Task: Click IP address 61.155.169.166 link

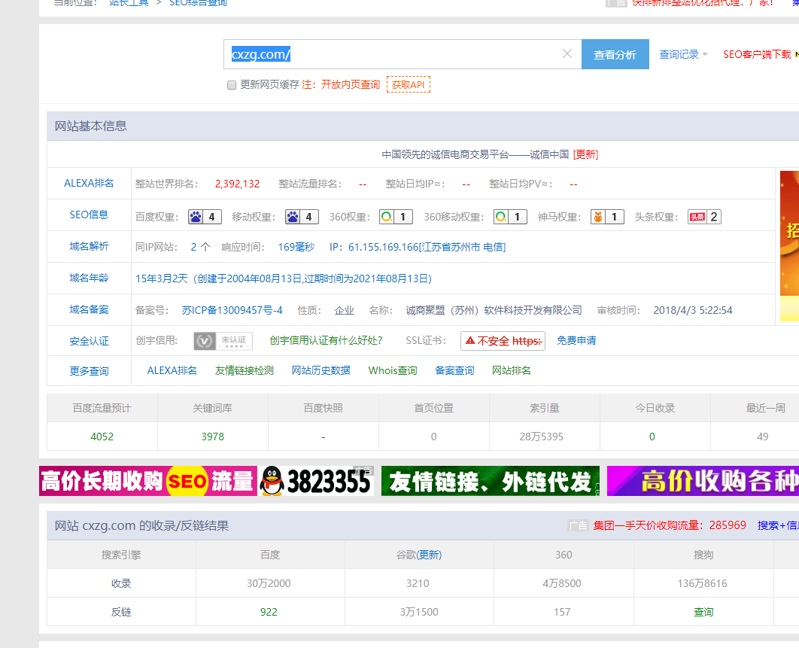Action: [417, 247]
